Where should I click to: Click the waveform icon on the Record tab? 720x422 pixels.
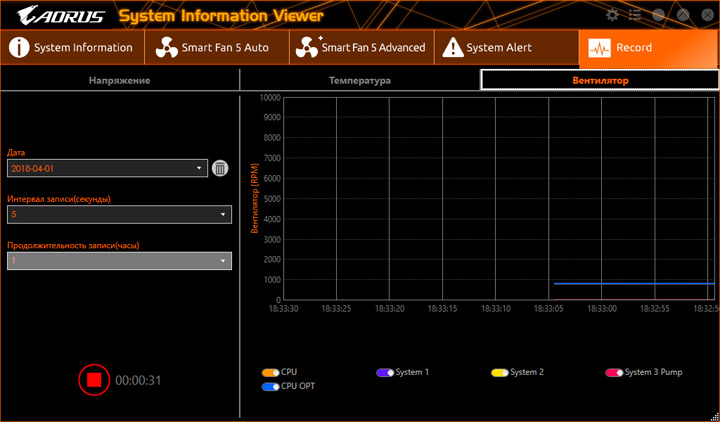point(600,47)
